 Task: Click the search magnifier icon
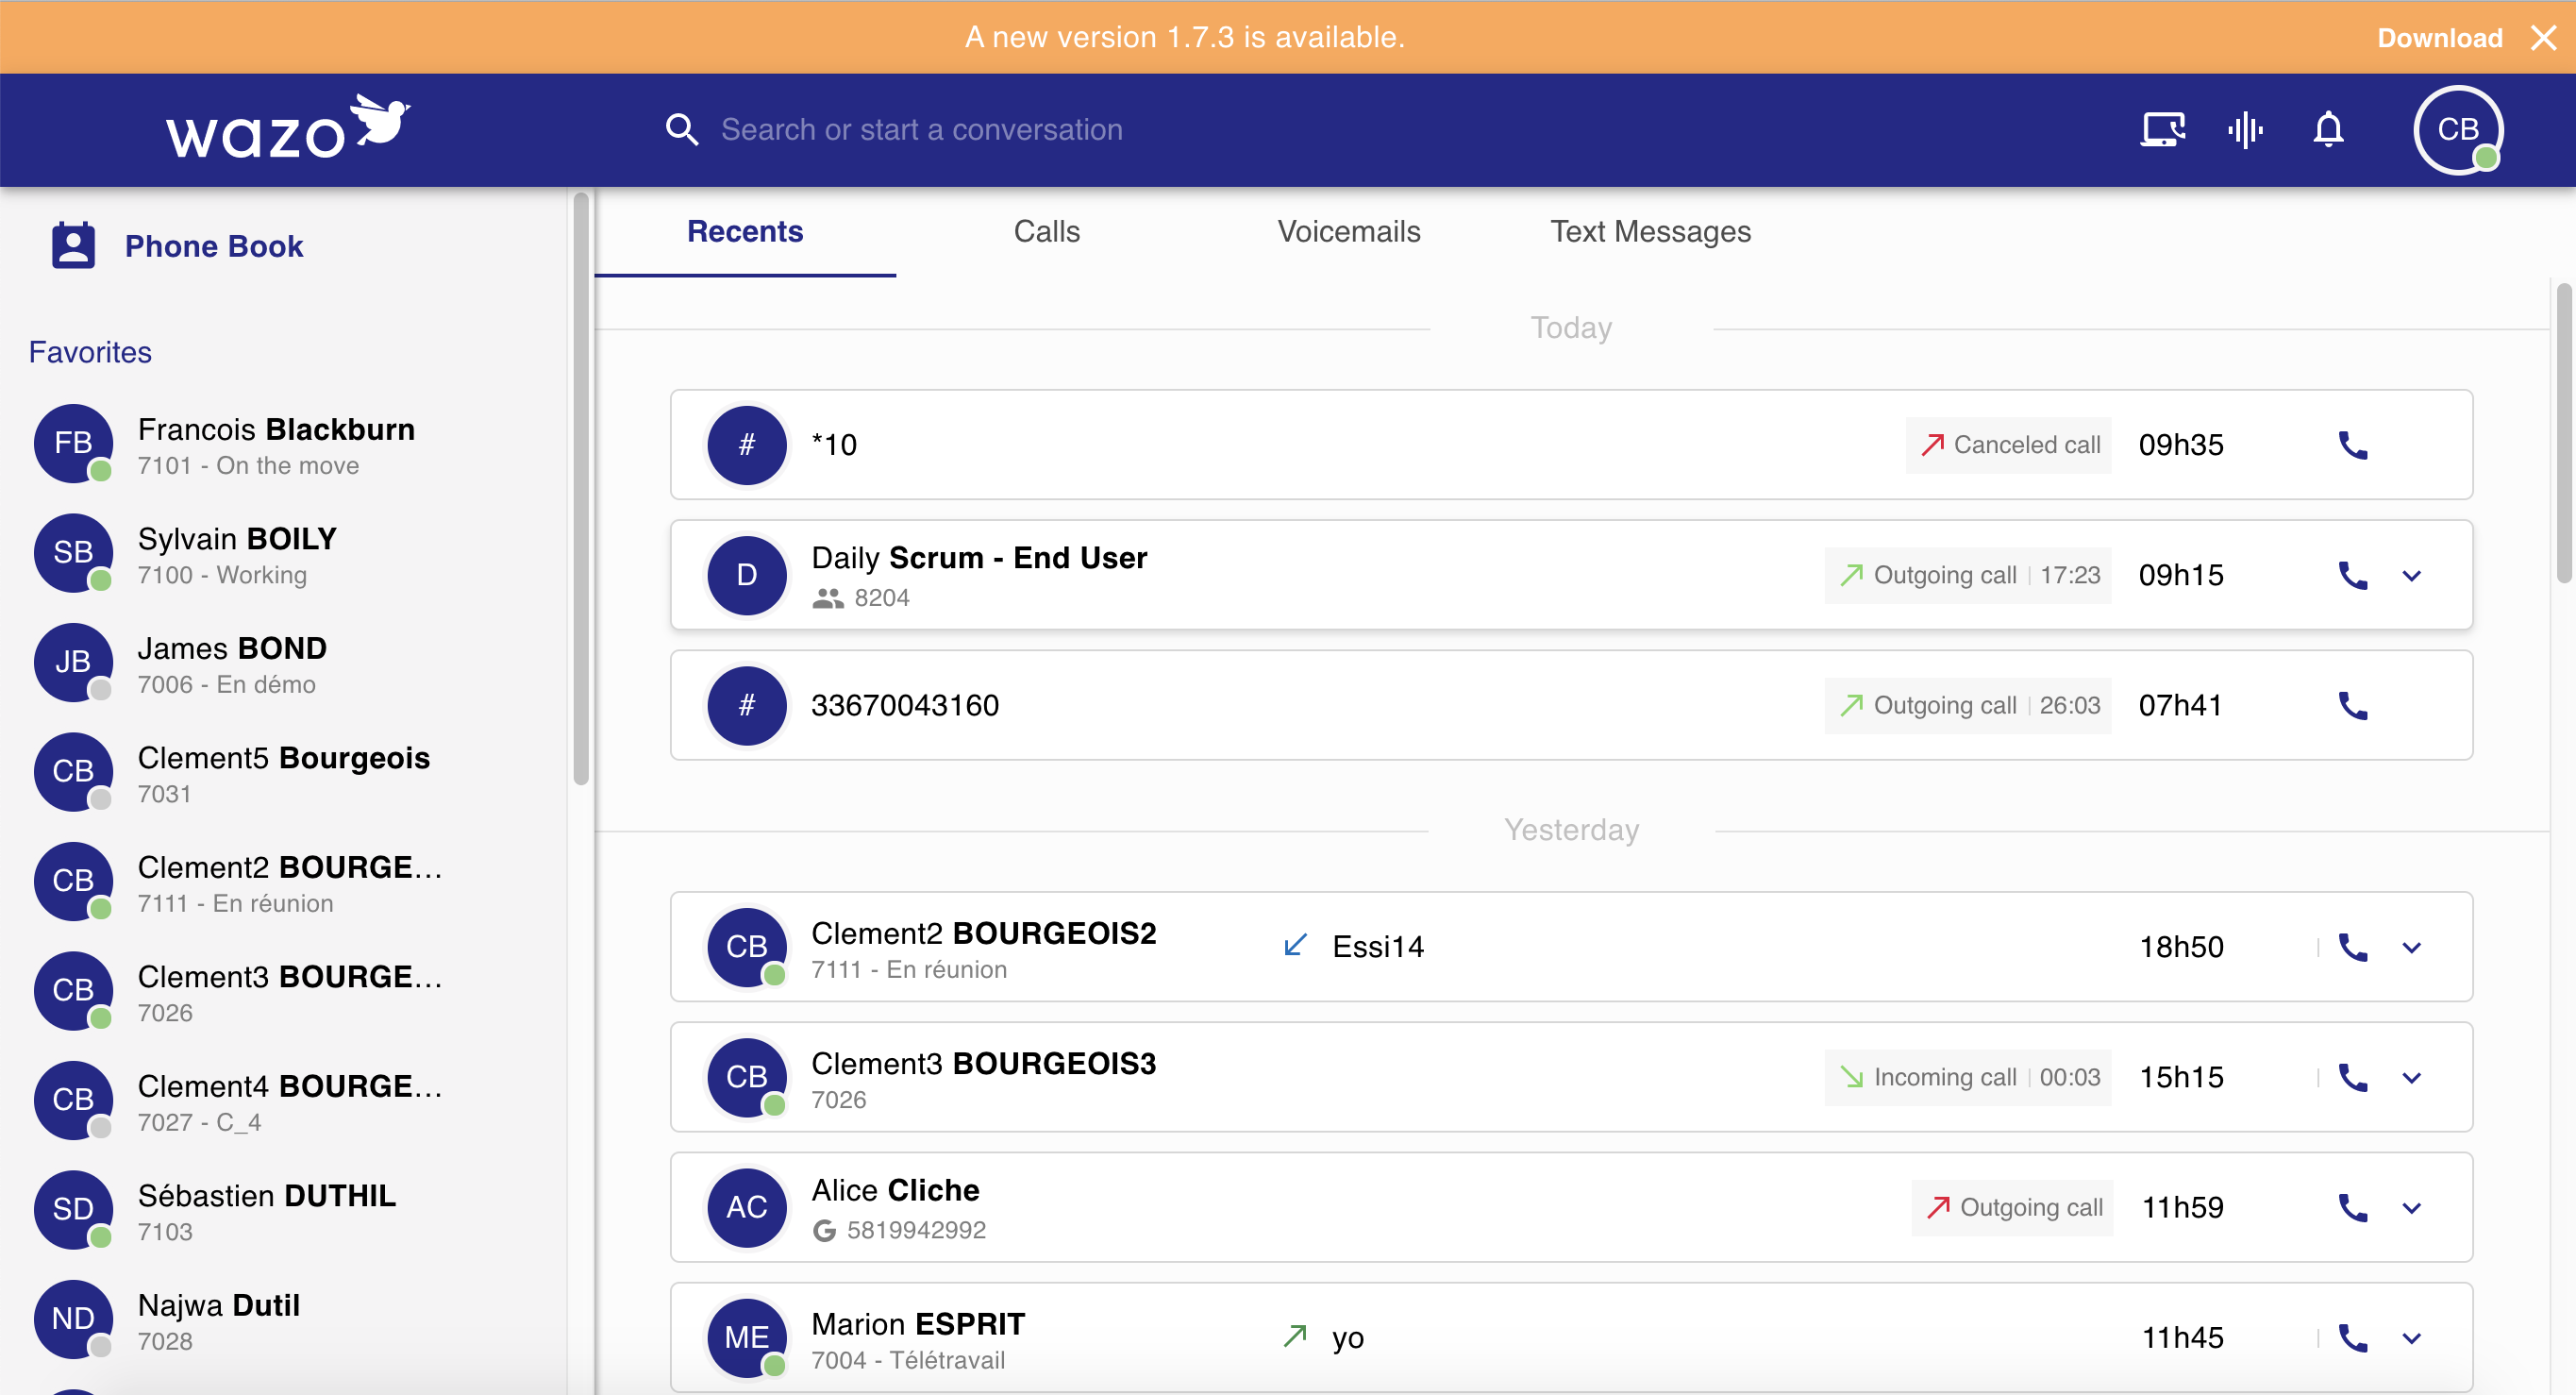(x=682, y=130)
